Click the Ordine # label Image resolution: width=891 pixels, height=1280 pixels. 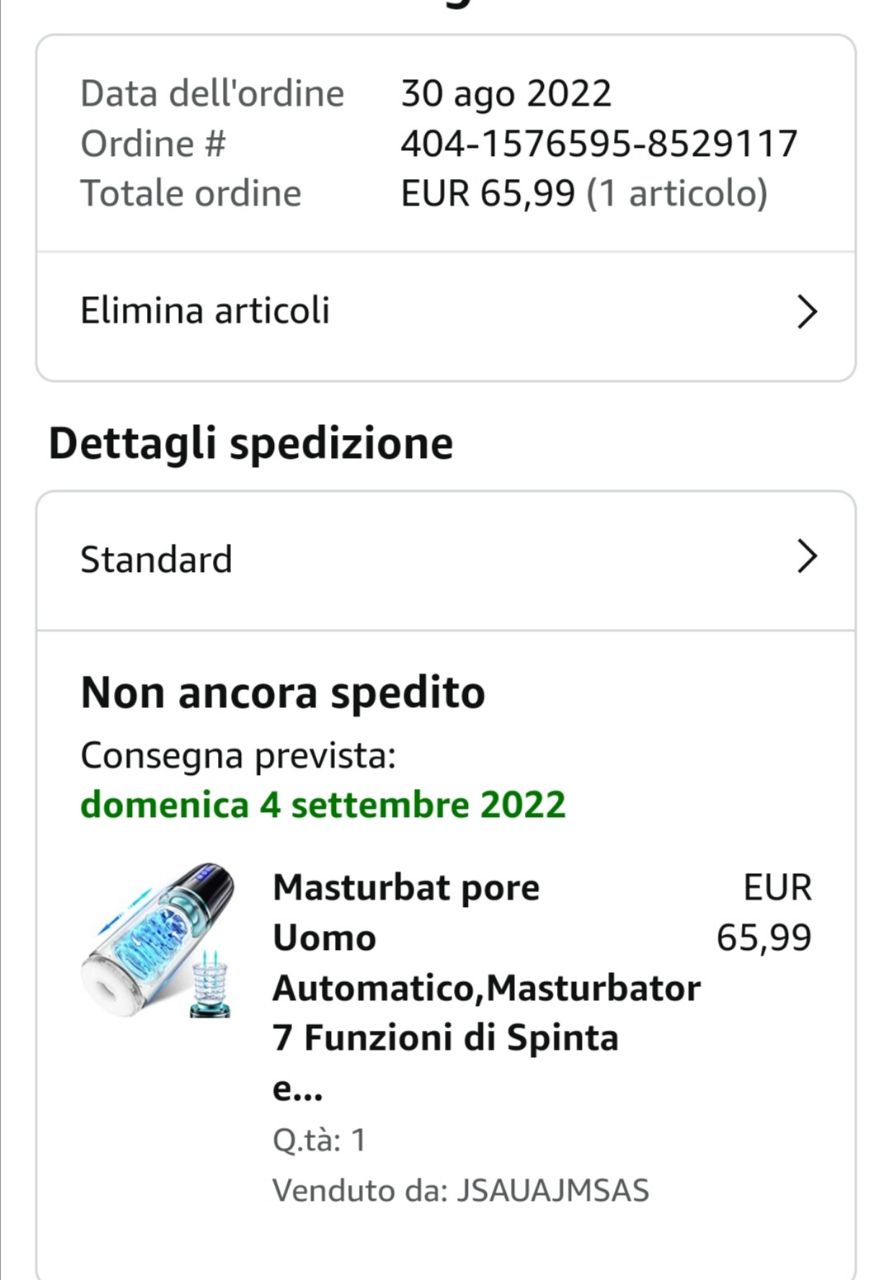[x=154, y=144]
